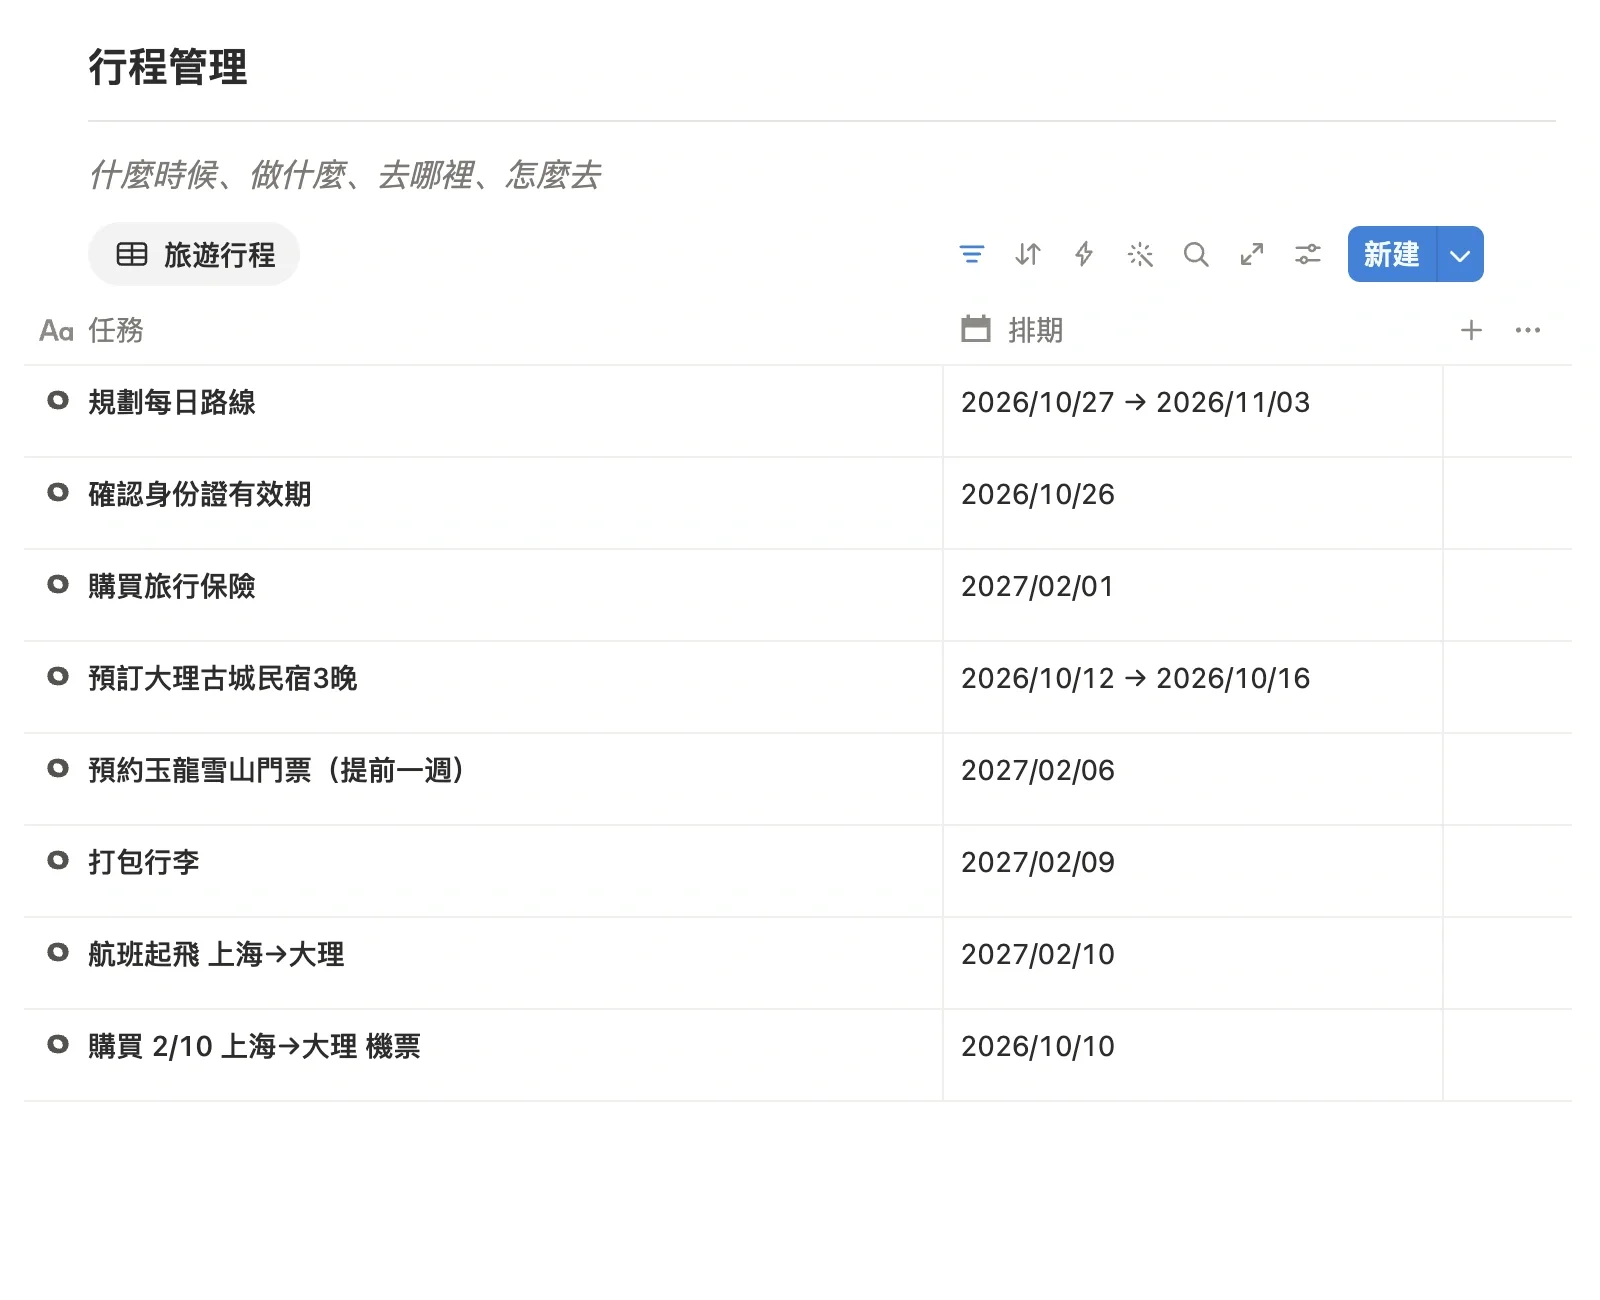Edit the date 2027/02/06
Image resolution: width=1600 pixels, height=1300 pixels.
click(x=1038, y=770)
